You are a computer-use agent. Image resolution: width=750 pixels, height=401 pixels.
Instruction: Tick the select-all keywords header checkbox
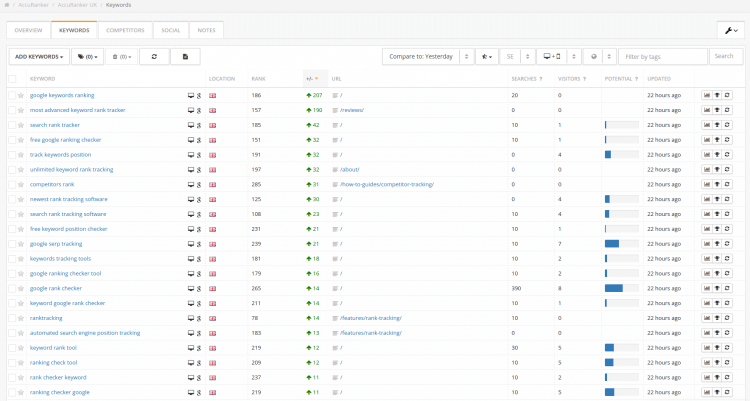point(12,78)
